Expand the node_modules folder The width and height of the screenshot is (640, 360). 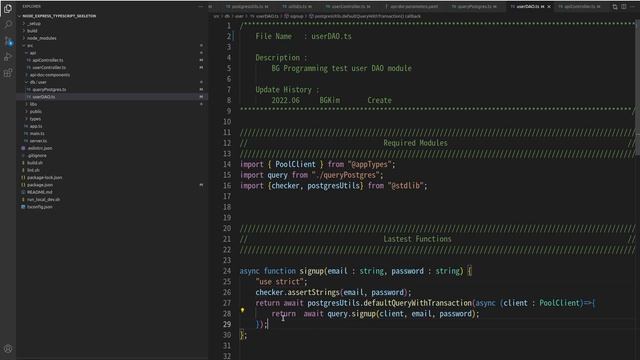[x=41, y=38]
